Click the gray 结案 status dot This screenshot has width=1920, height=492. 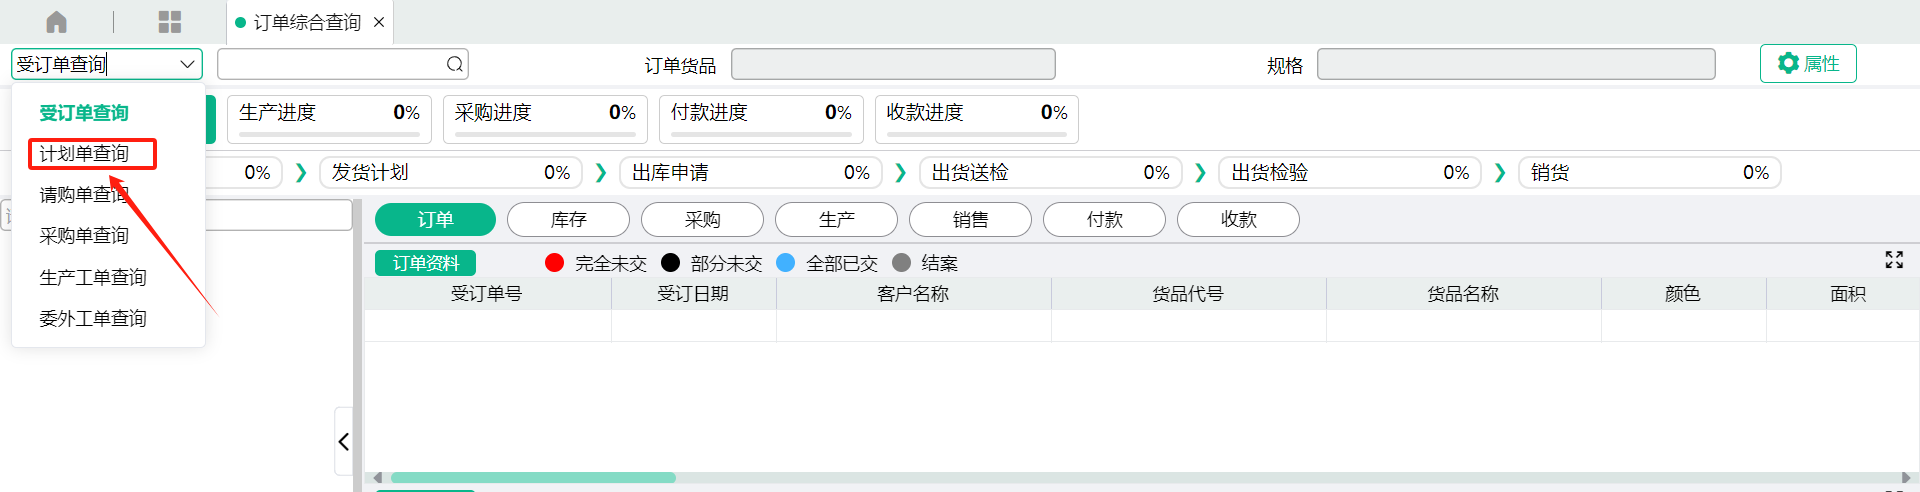click(x=902, y=262)
